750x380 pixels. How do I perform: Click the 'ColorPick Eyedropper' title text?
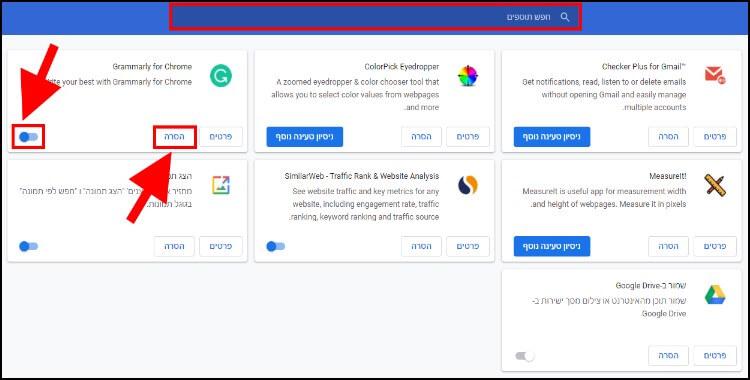pyautogui.click(x=402, y=67)
